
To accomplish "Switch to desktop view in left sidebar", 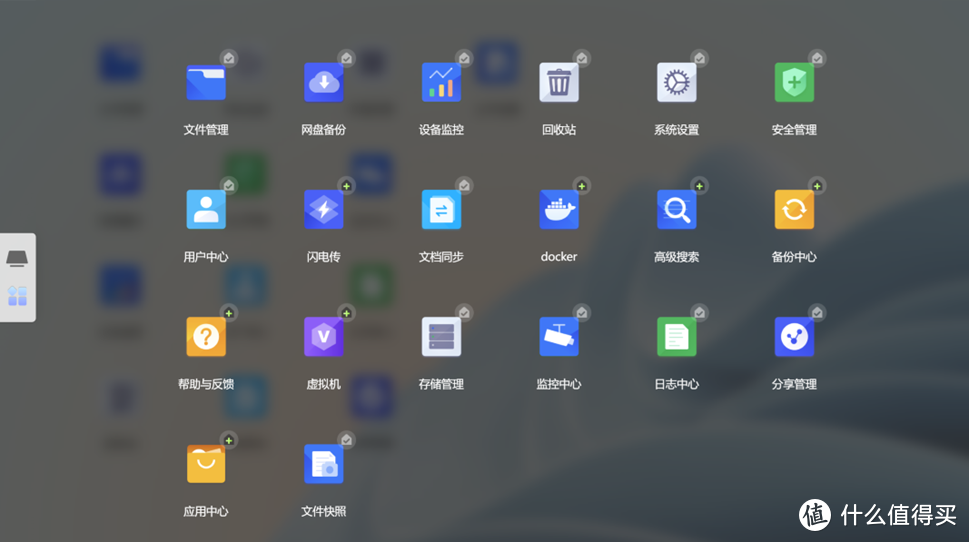I will (x=17, y=259).
